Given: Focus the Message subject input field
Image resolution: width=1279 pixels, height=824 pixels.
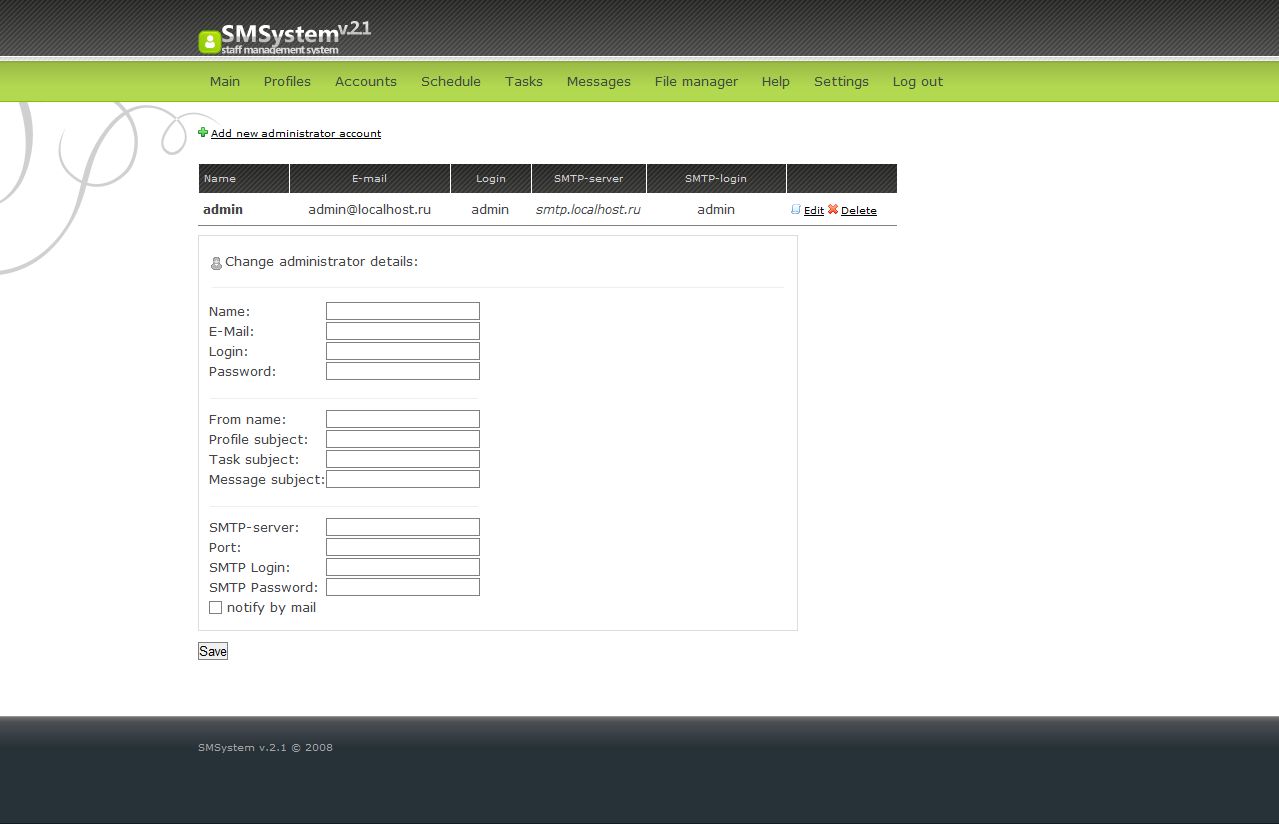Looking at the screenshot, I should tap(403, 479).
